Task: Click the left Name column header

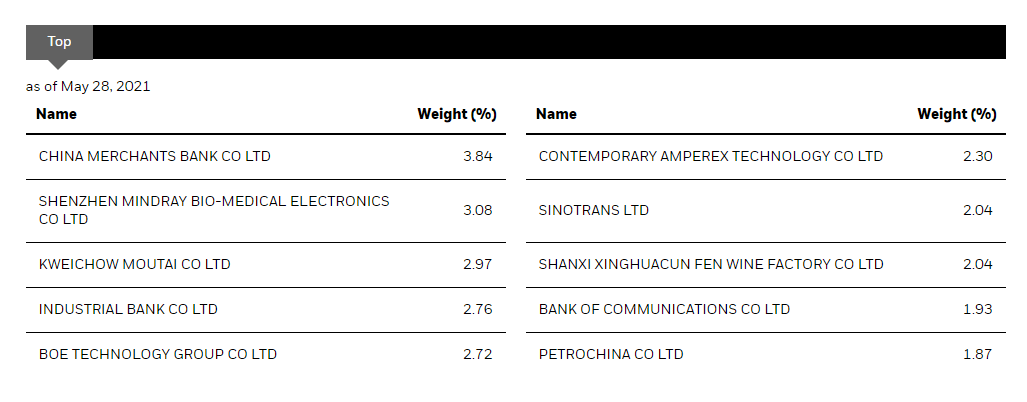Action: point(56,114)
